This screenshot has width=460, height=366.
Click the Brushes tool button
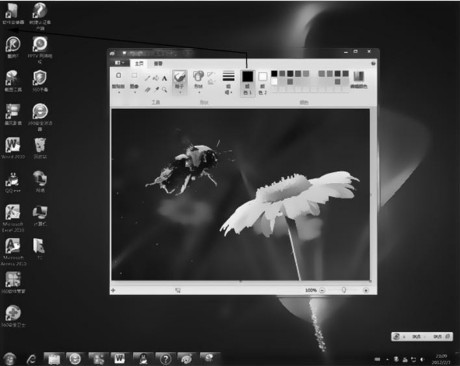(180, 82)
